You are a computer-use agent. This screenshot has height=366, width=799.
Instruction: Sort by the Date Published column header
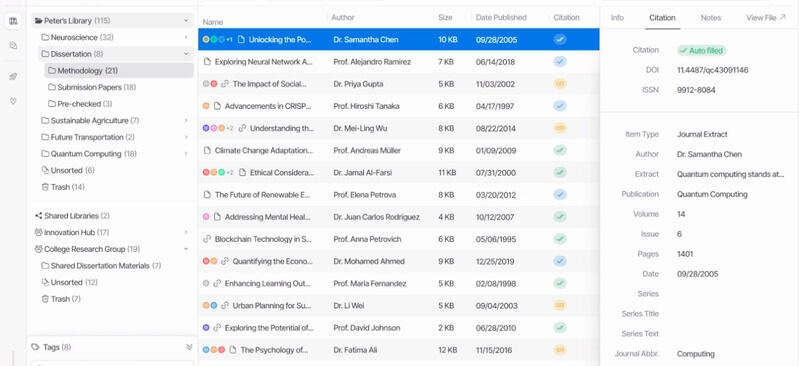[x=501, y=17]
